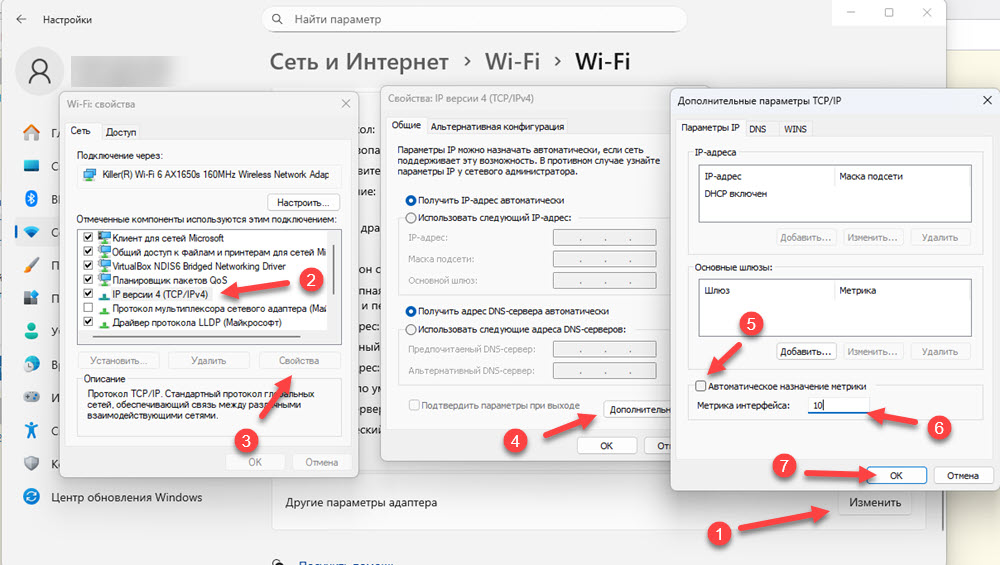This screenshot has height=565, width=1000.
Task: Select the Bluetooth sidebar icon
Action: tap(31, 199)
